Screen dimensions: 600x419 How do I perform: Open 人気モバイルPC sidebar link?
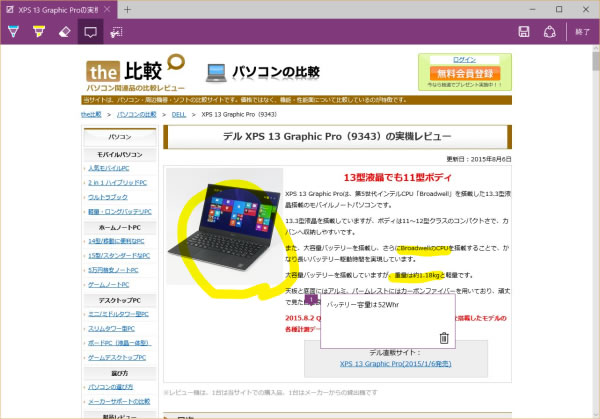(x=109, y=168)
